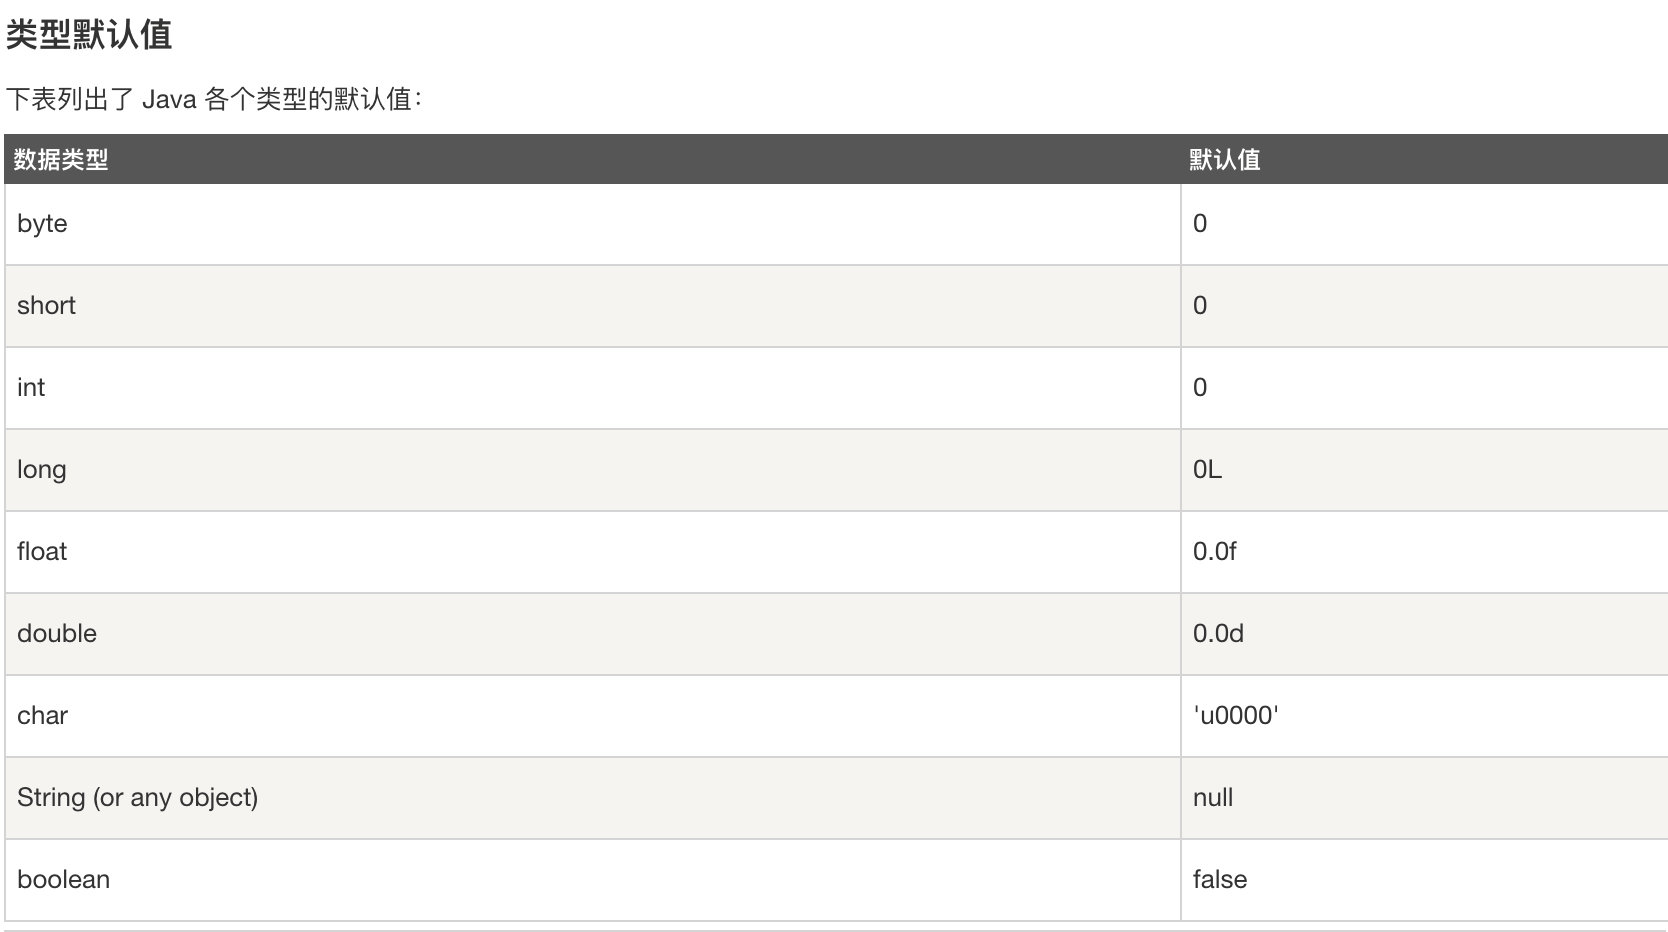Screen dimensions: 1668x932
Task: Select the char type cell
Action: tap(42, 716)
